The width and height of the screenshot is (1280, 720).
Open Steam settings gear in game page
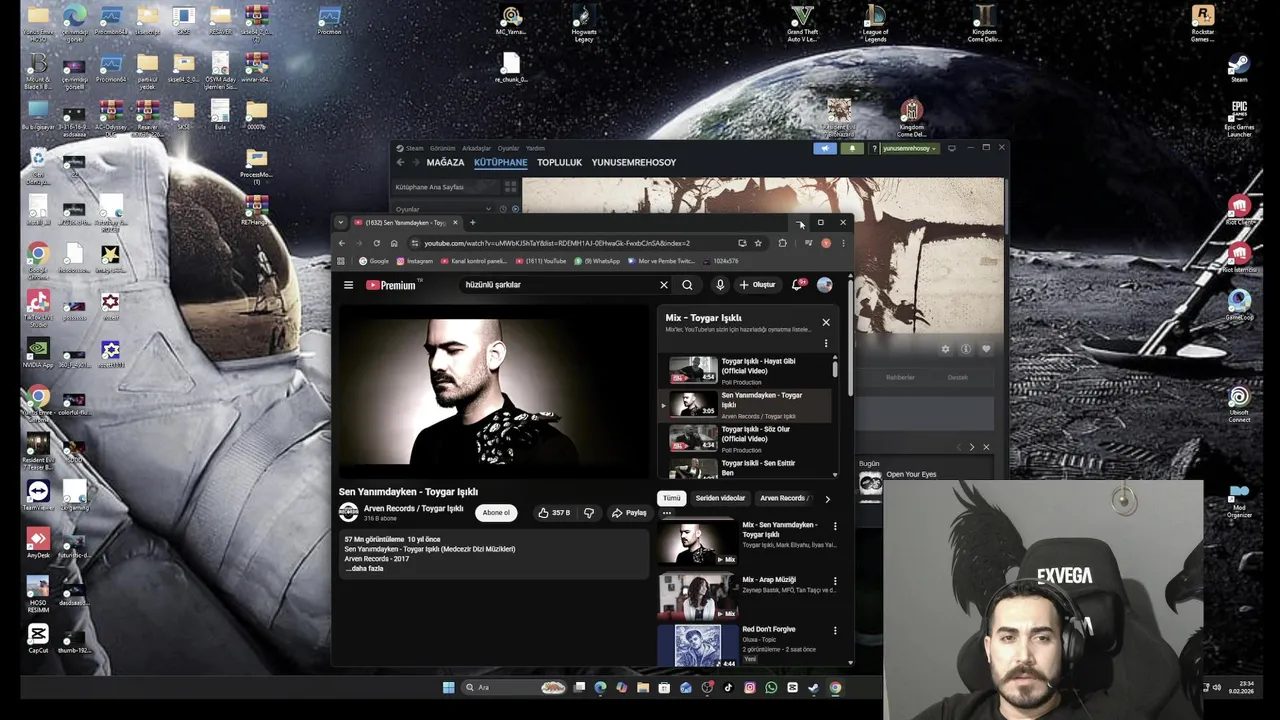pos(945,349)
